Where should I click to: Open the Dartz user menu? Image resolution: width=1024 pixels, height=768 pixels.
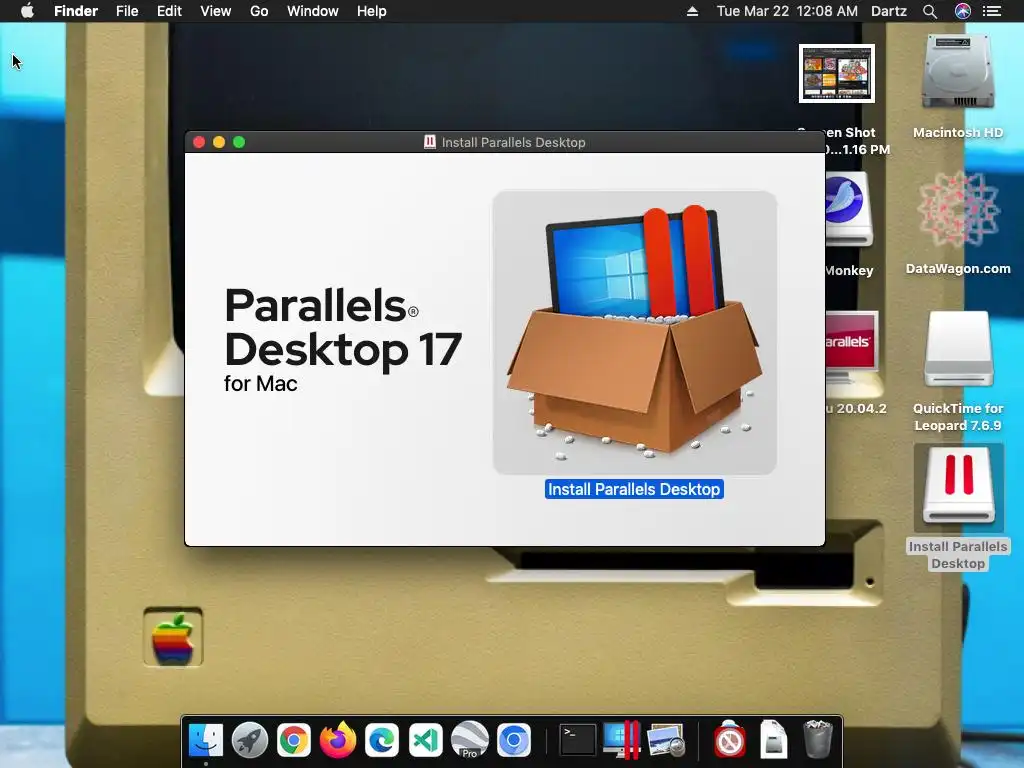[x=889, y=11]
